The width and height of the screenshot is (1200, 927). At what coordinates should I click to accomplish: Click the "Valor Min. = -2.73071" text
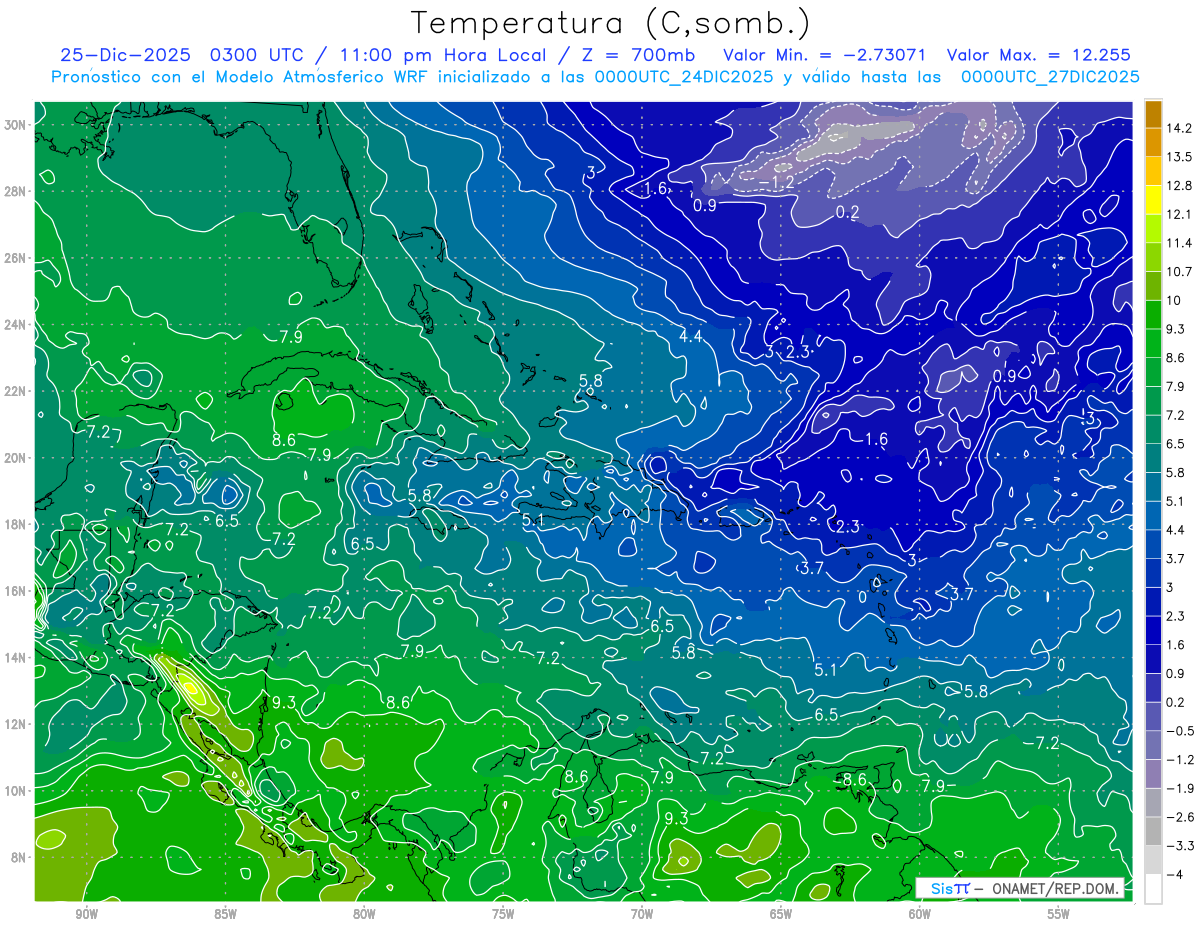(x=826, y=56)
